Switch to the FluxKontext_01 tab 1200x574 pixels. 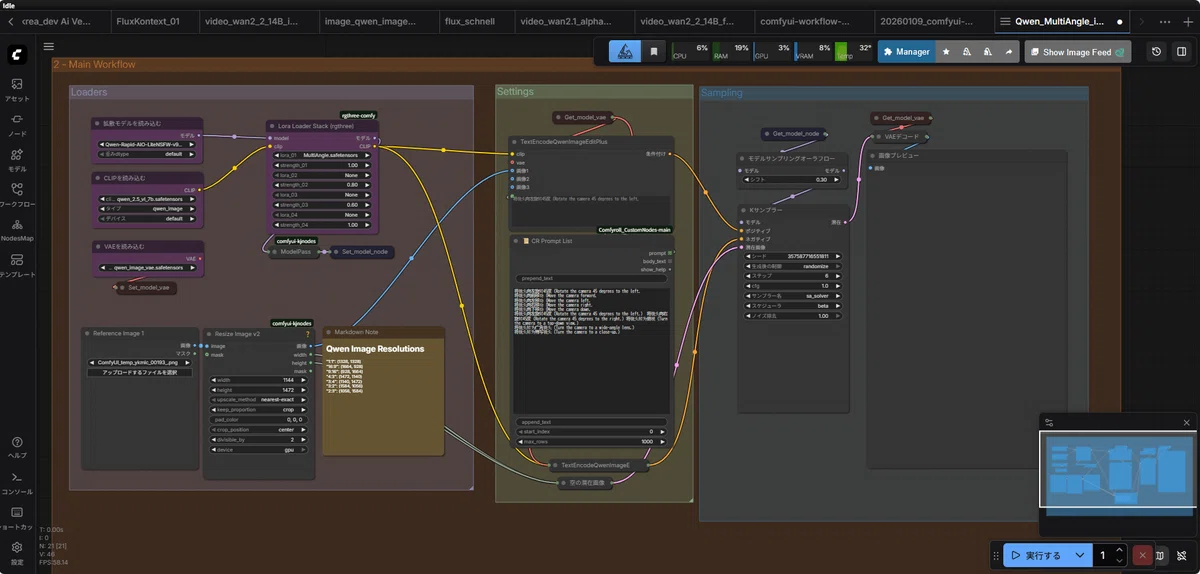point(148,20)
